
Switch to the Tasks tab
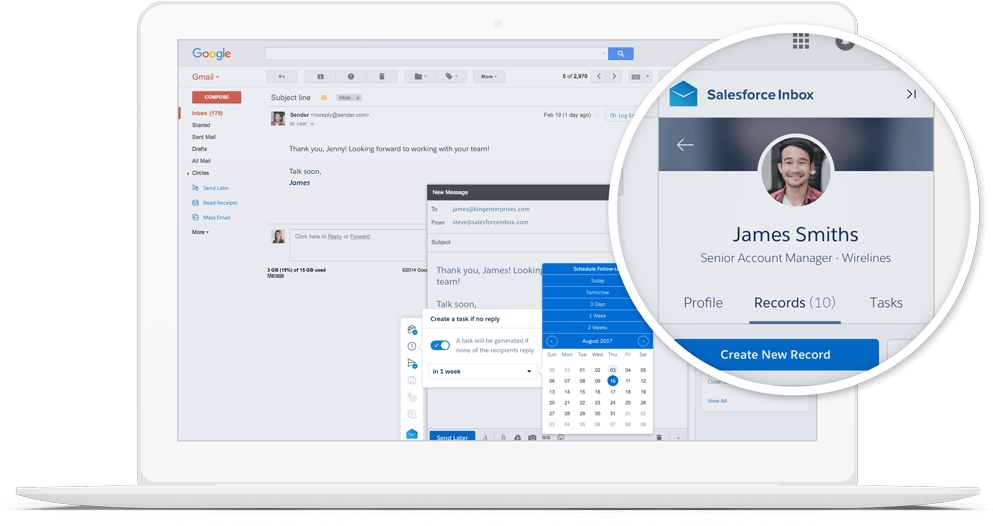pos(886,303)
